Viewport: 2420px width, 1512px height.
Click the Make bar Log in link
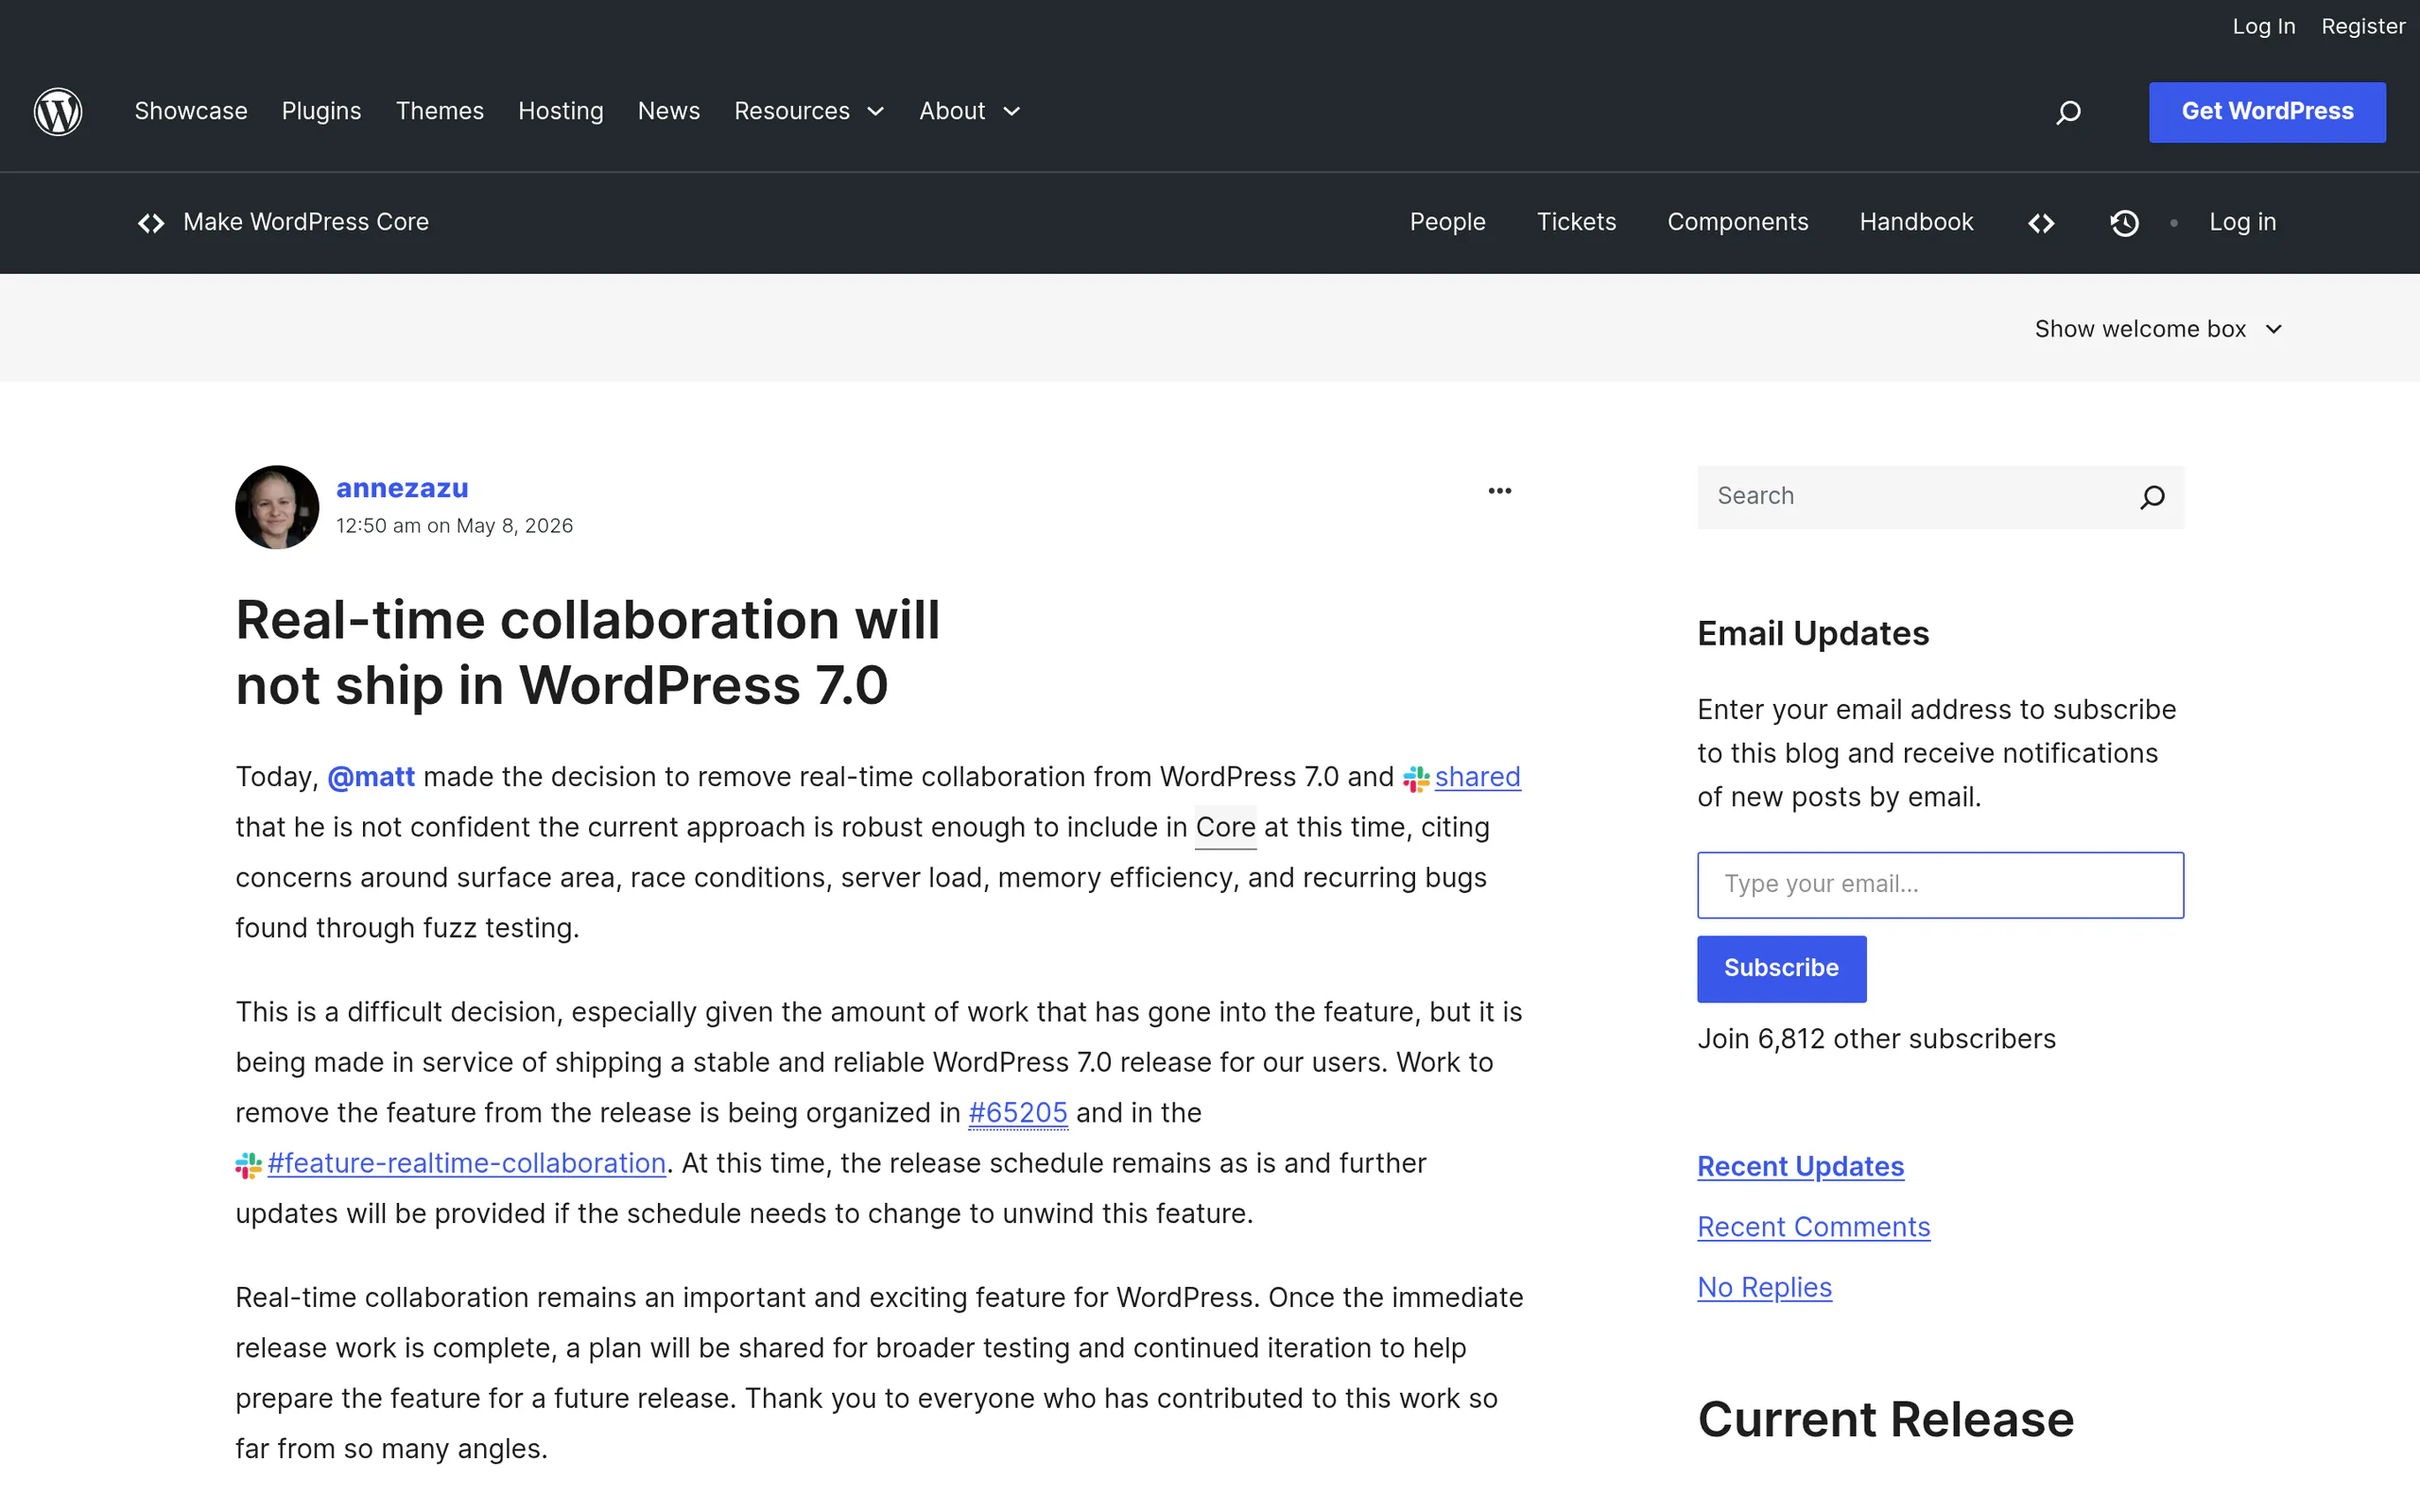point(2242,222)
